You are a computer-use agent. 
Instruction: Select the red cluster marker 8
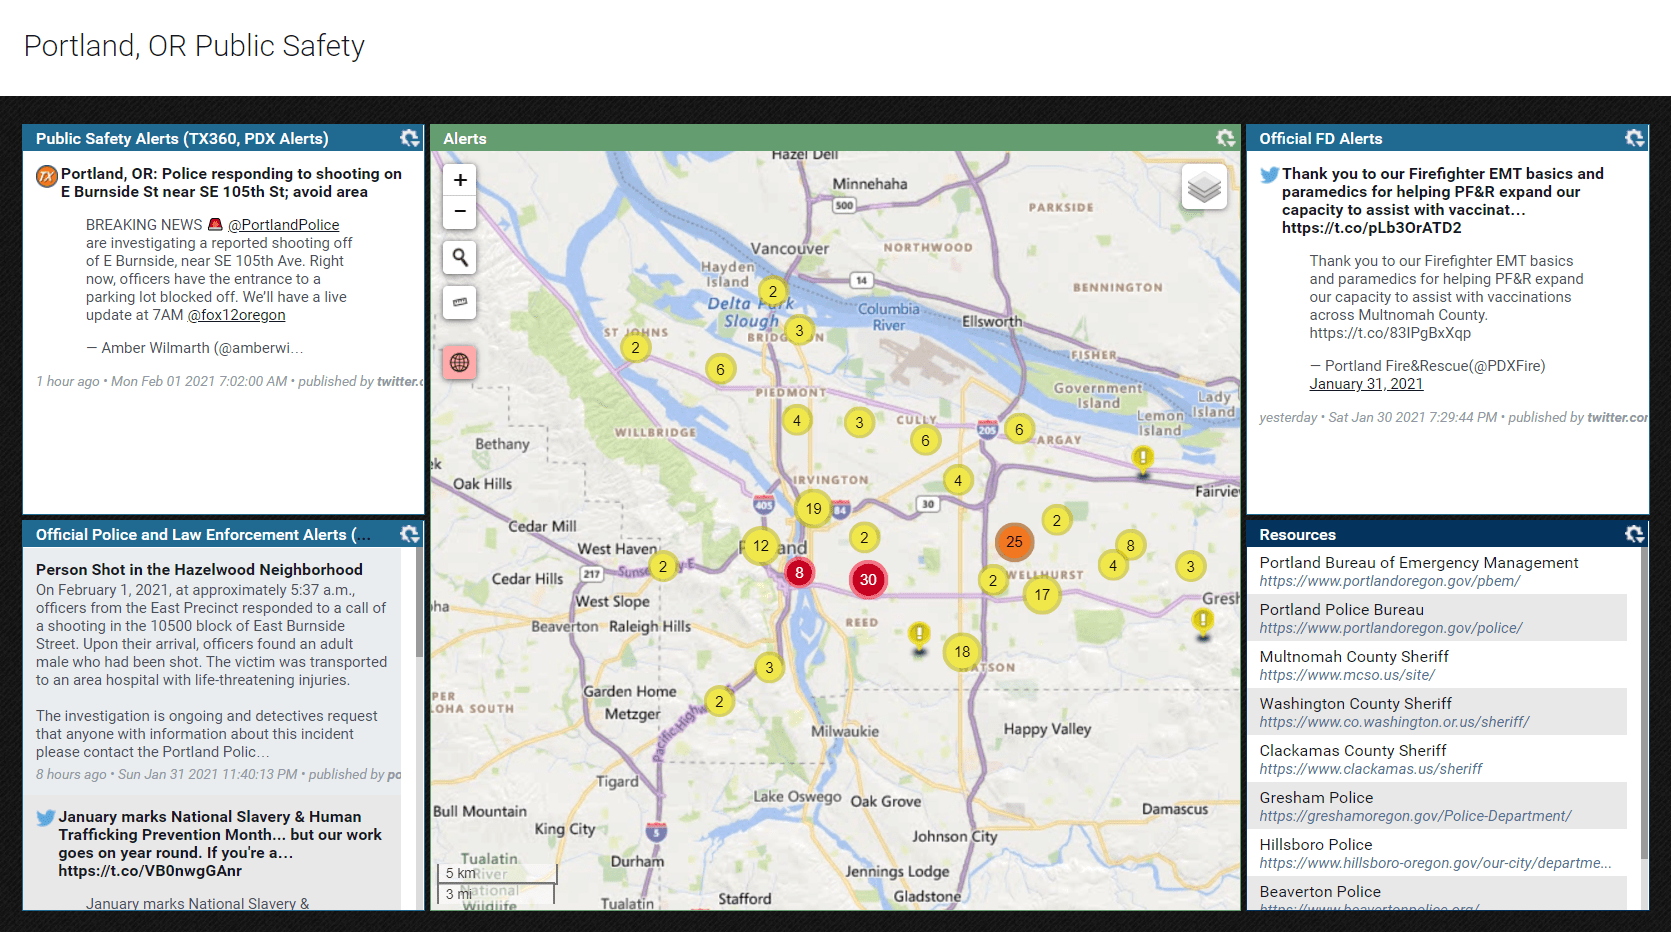(799, 573)
